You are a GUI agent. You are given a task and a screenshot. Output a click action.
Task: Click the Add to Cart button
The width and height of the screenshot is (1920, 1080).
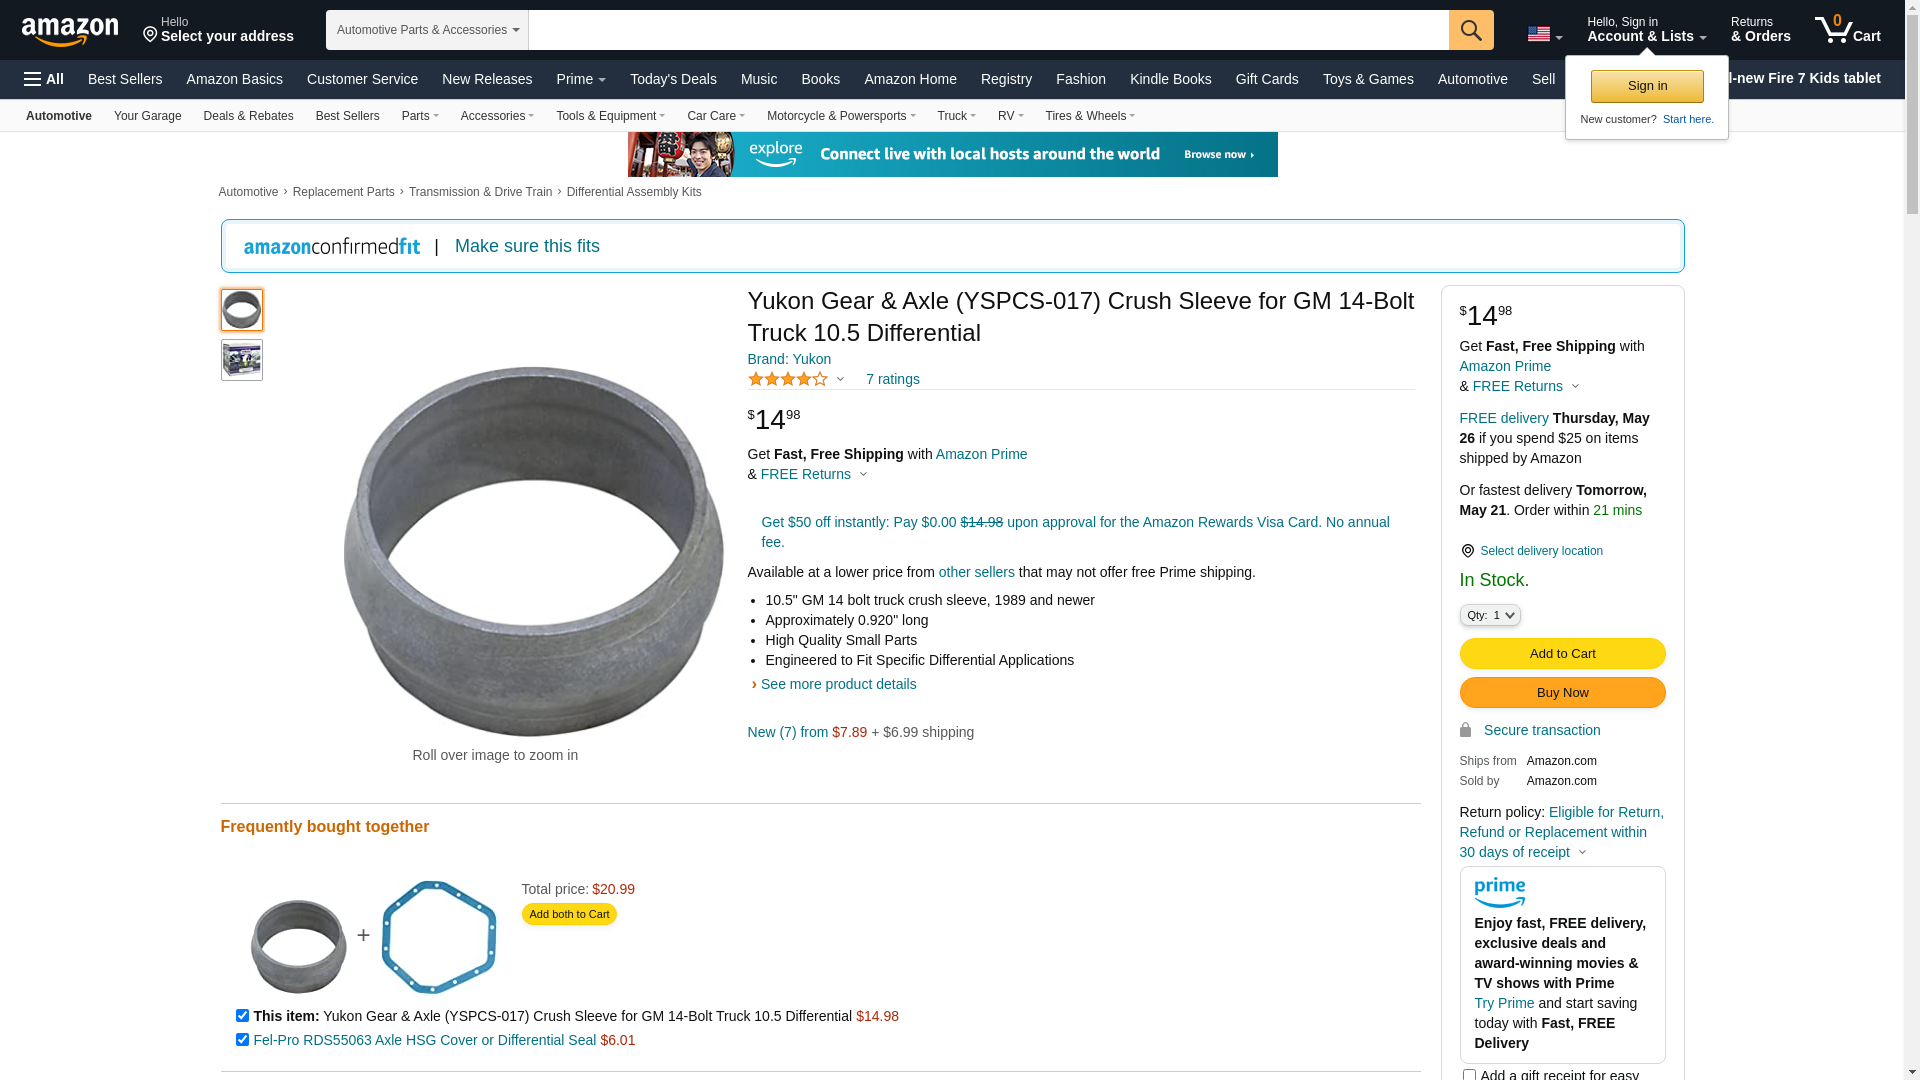click(1562, 654)
